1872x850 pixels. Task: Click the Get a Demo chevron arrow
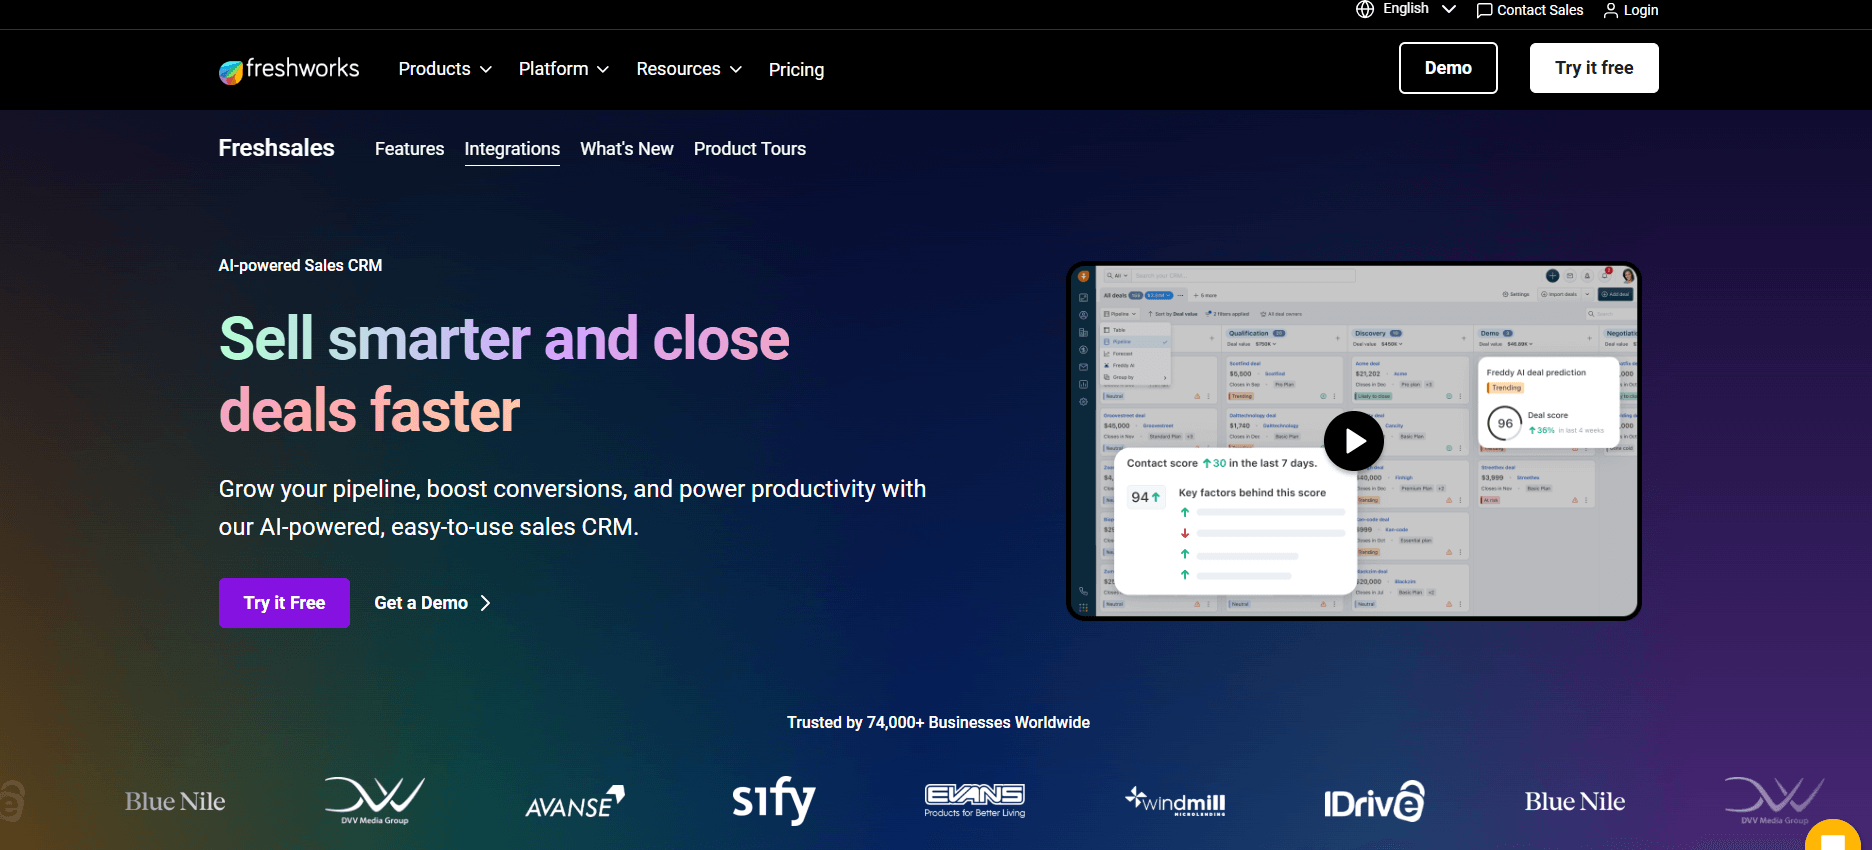pos(485,603)
